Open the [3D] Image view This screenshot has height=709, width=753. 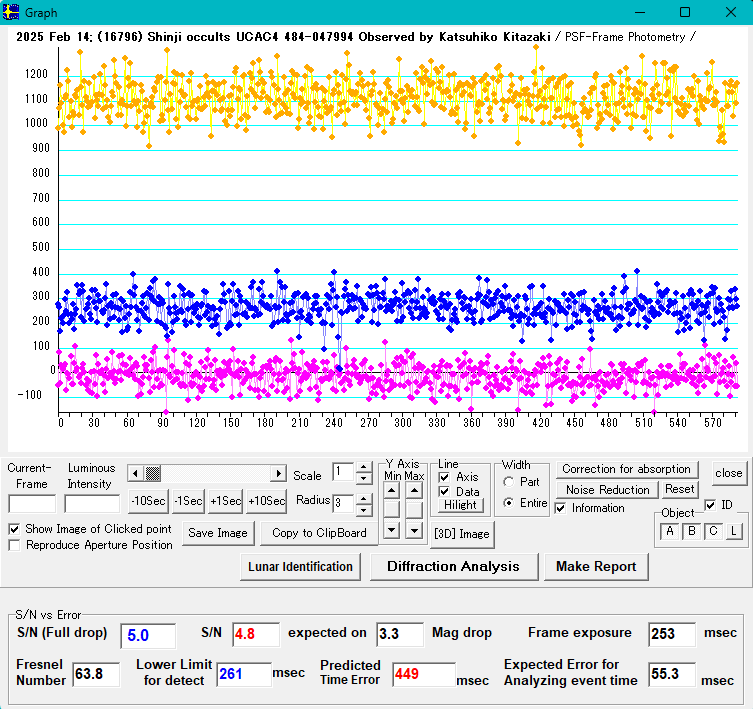click(461, 533)
